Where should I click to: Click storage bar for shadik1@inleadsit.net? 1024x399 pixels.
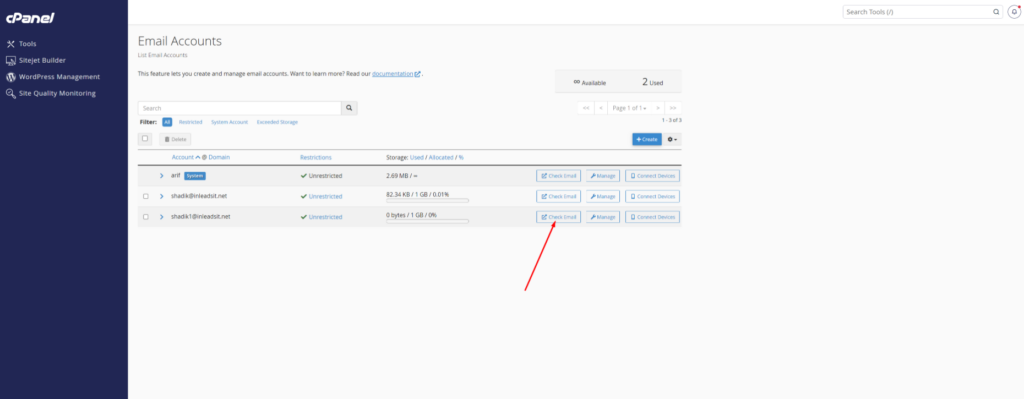click(427, 221)
